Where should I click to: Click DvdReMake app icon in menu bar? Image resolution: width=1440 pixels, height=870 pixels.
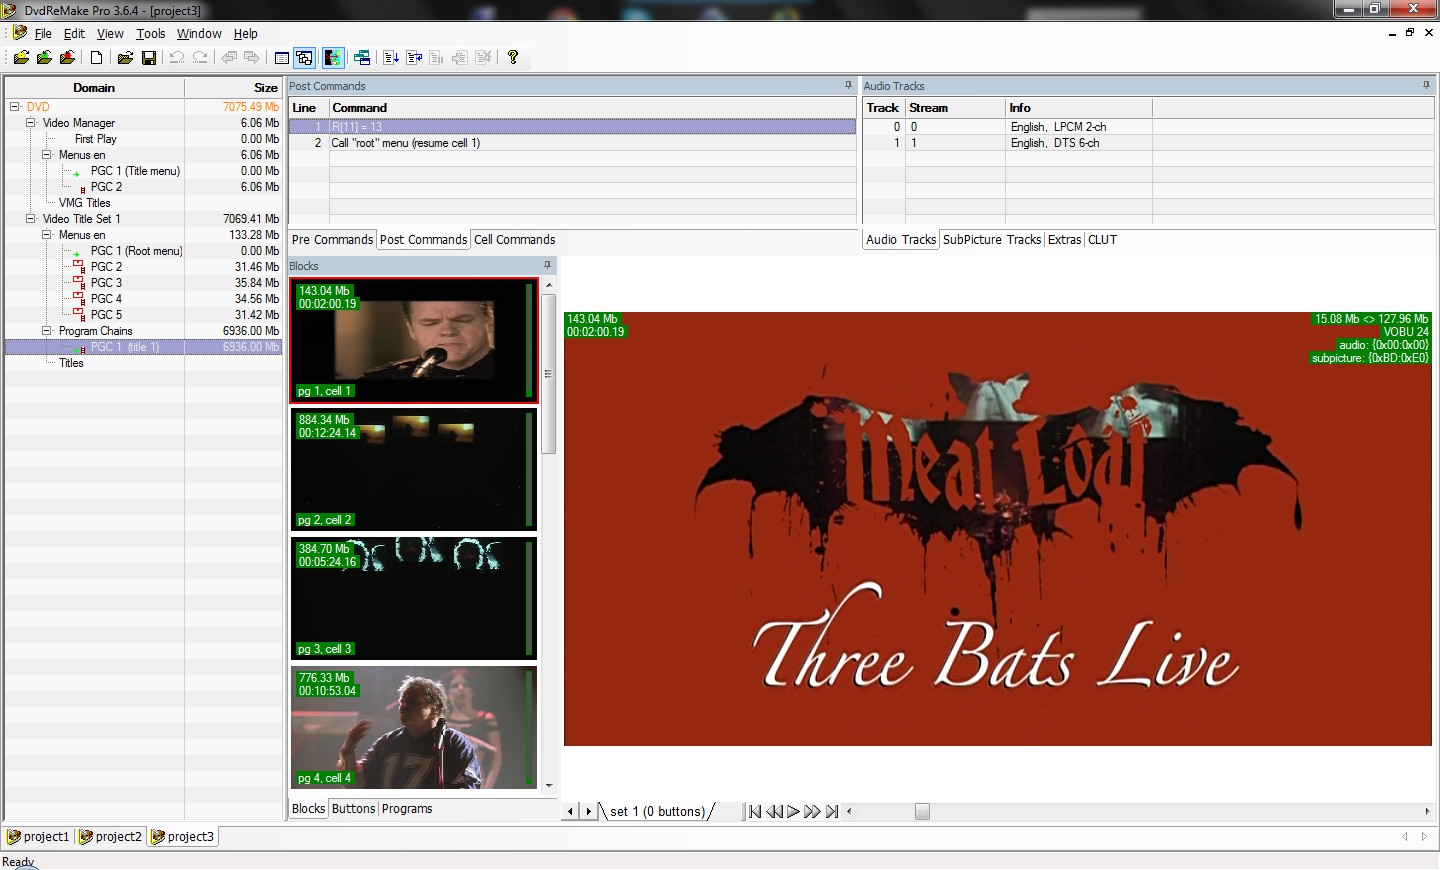coord(19,33)
